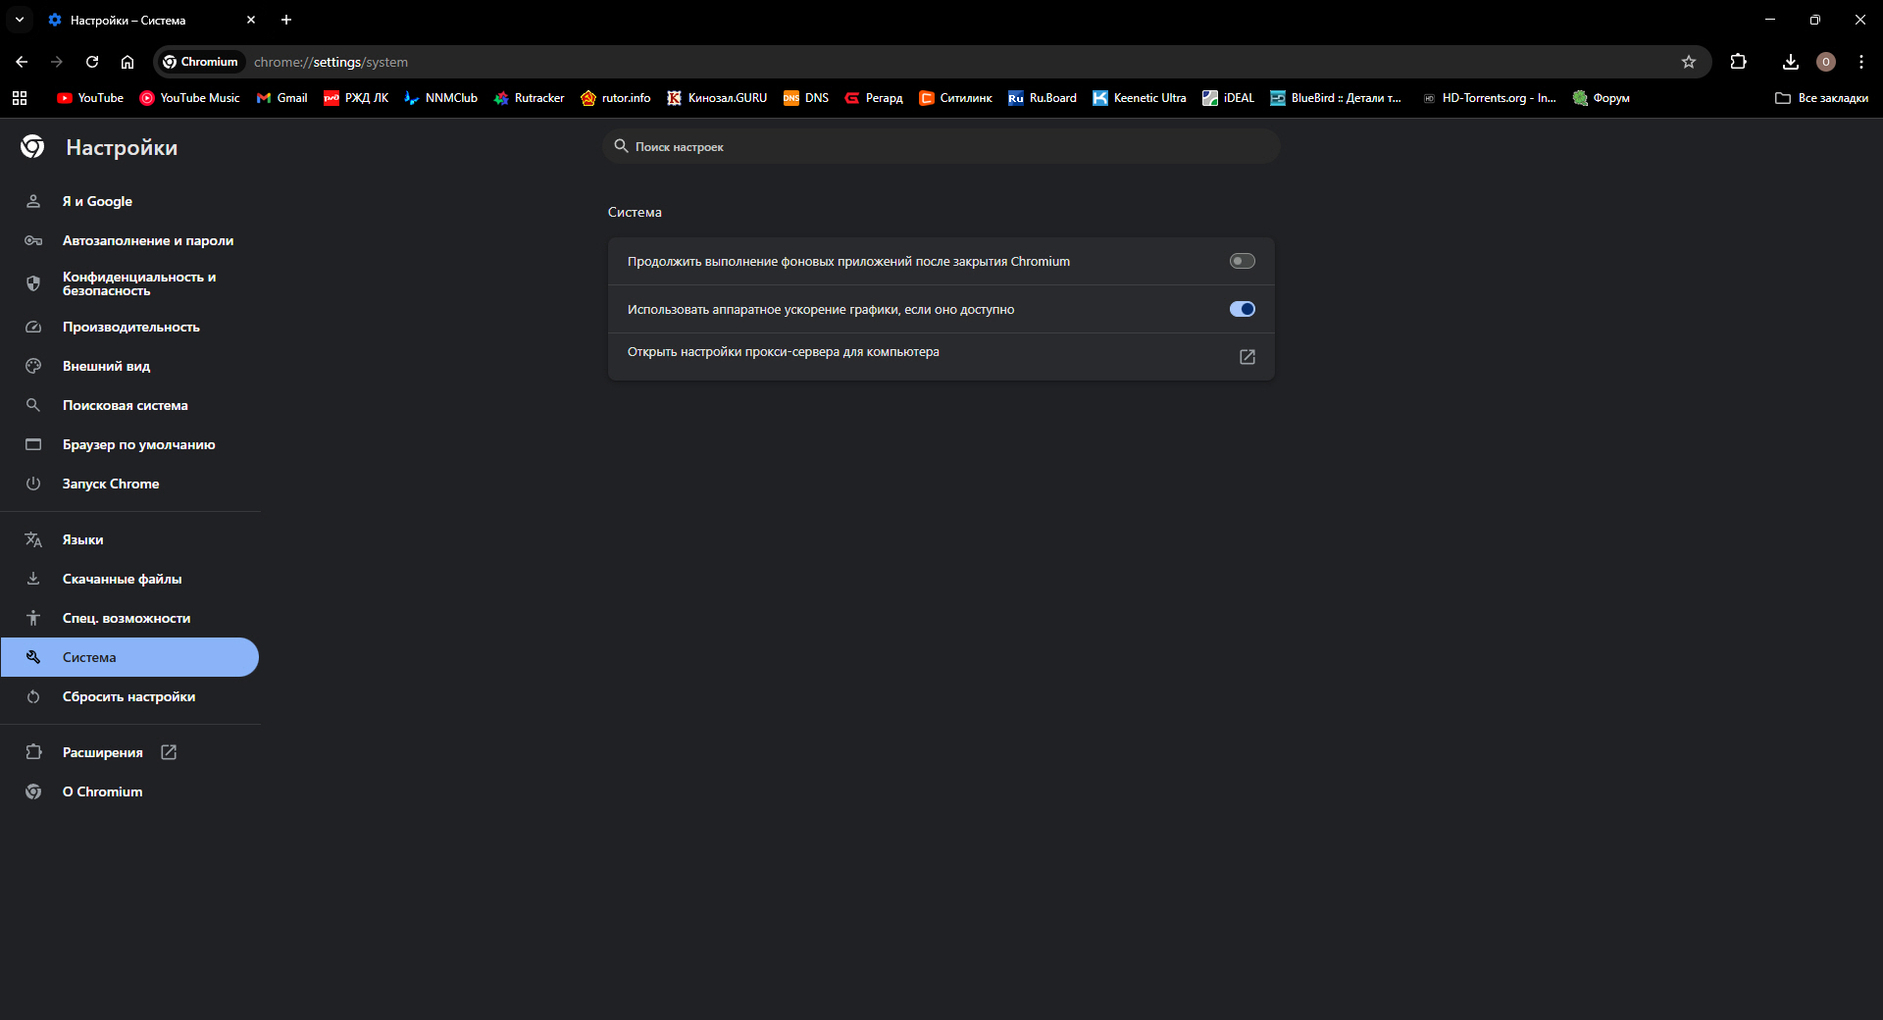
Task: Open the Форум bookmark
Action: pos(1601,98)
